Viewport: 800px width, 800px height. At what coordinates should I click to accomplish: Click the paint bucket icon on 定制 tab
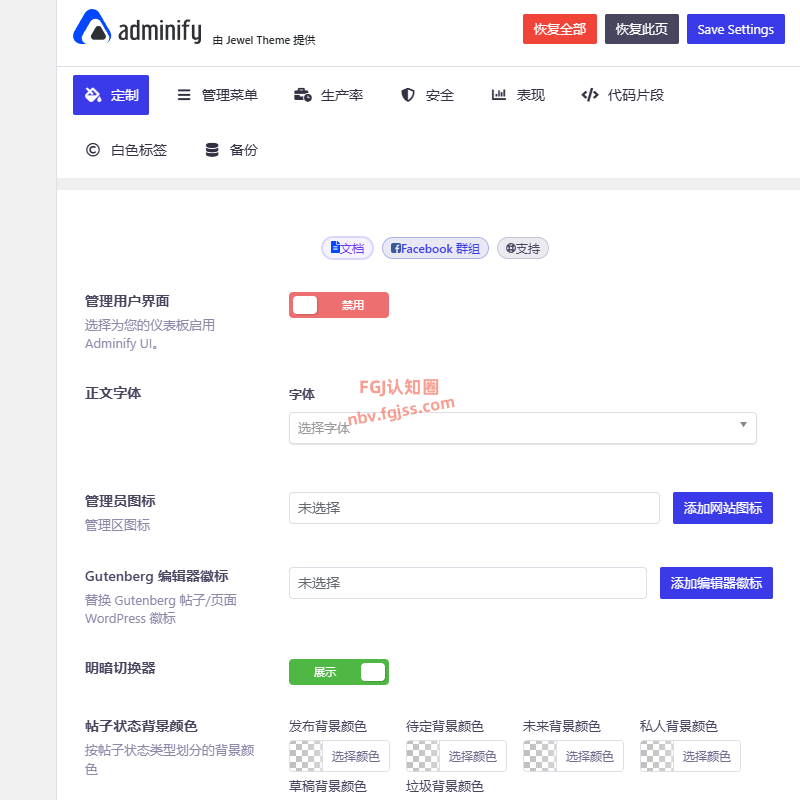93,95
